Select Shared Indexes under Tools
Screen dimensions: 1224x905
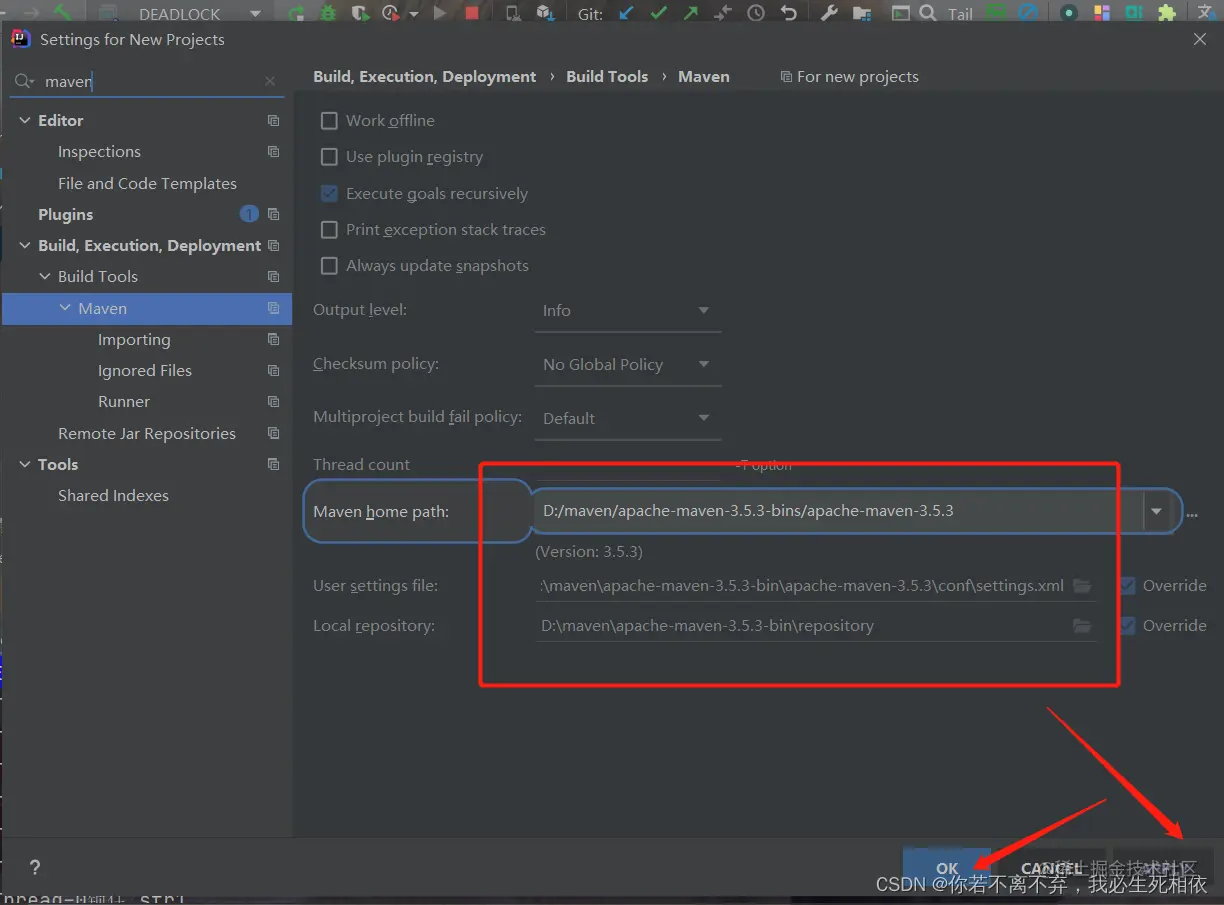coord(113,496)
